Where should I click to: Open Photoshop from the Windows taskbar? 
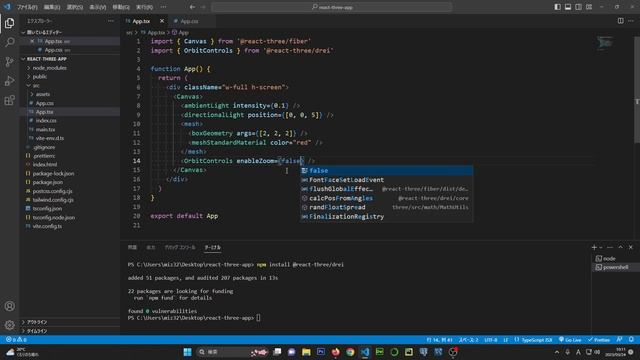point(321,352)
